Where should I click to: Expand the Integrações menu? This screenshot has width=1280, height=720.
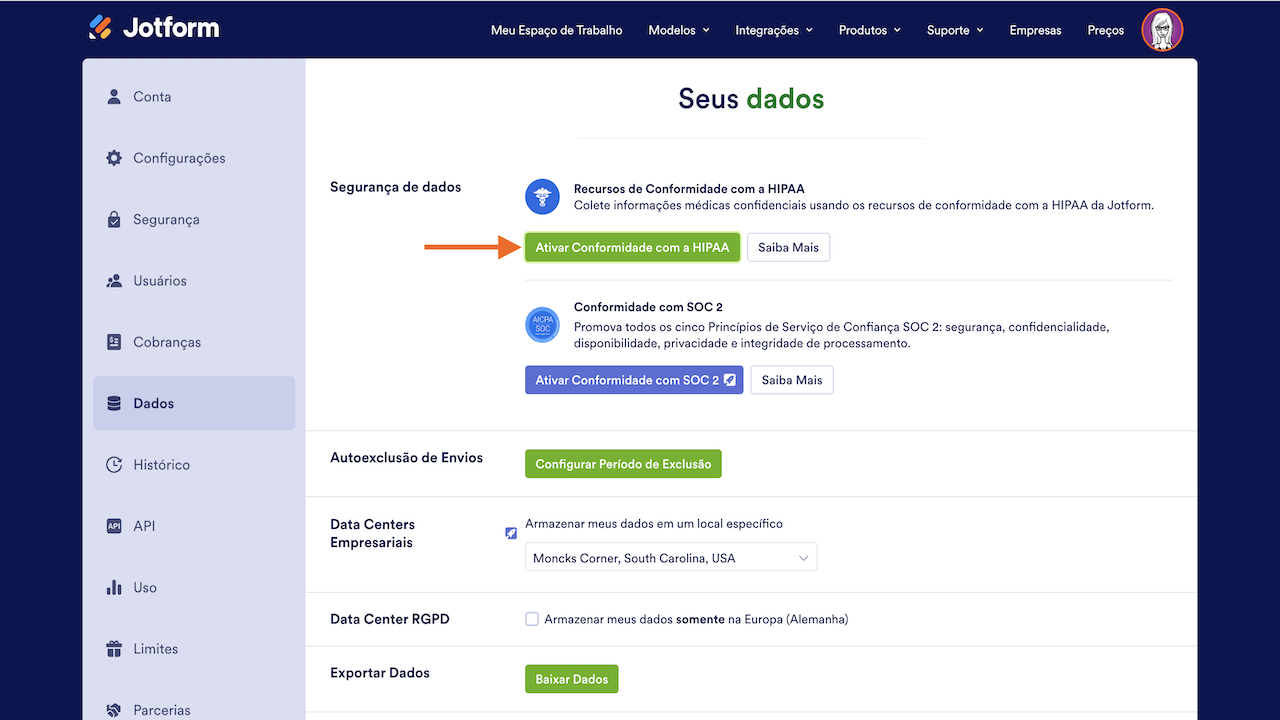(x=774, y=30)
